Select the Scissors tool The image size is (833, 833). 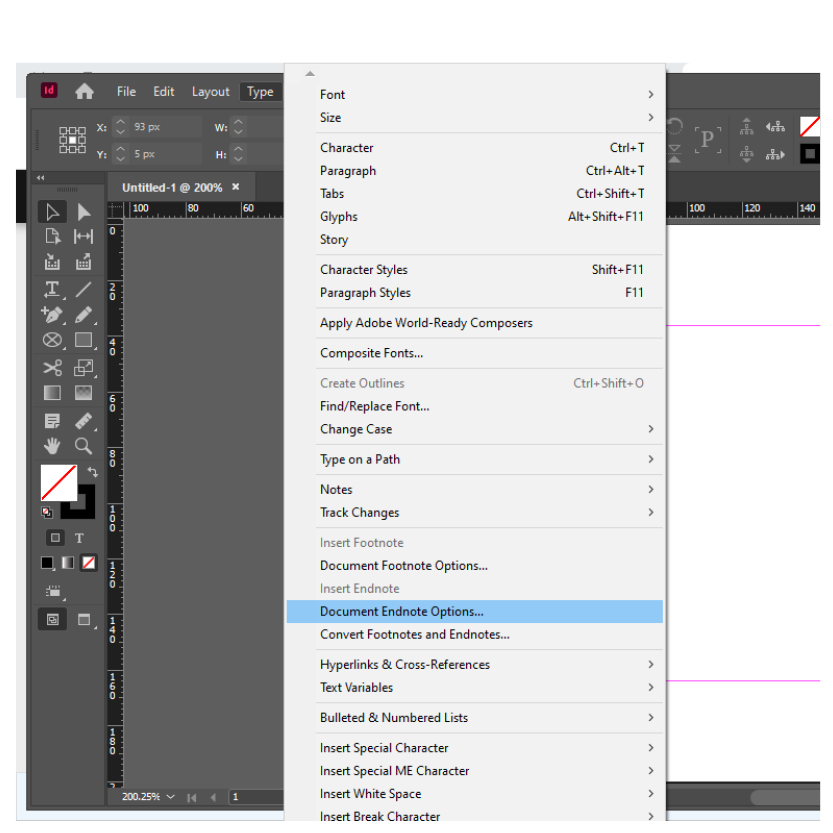click(x=52, y=368)
